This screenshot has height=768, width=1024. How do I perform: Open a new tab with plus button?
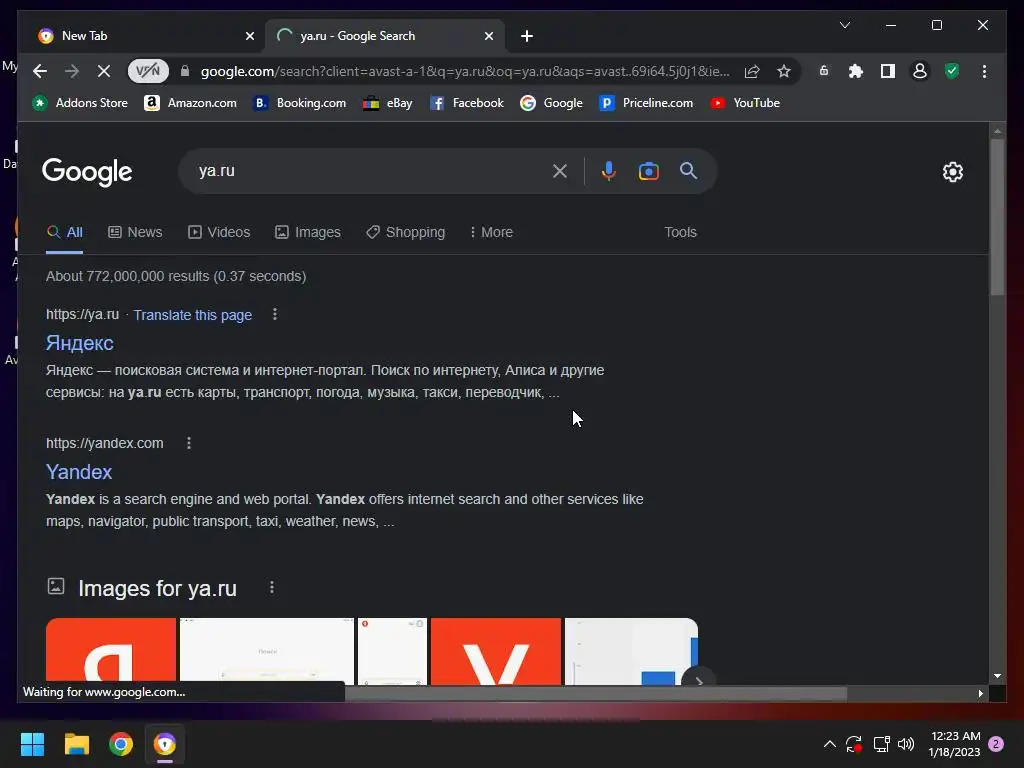pyautogui.click(x=527, y=36)
